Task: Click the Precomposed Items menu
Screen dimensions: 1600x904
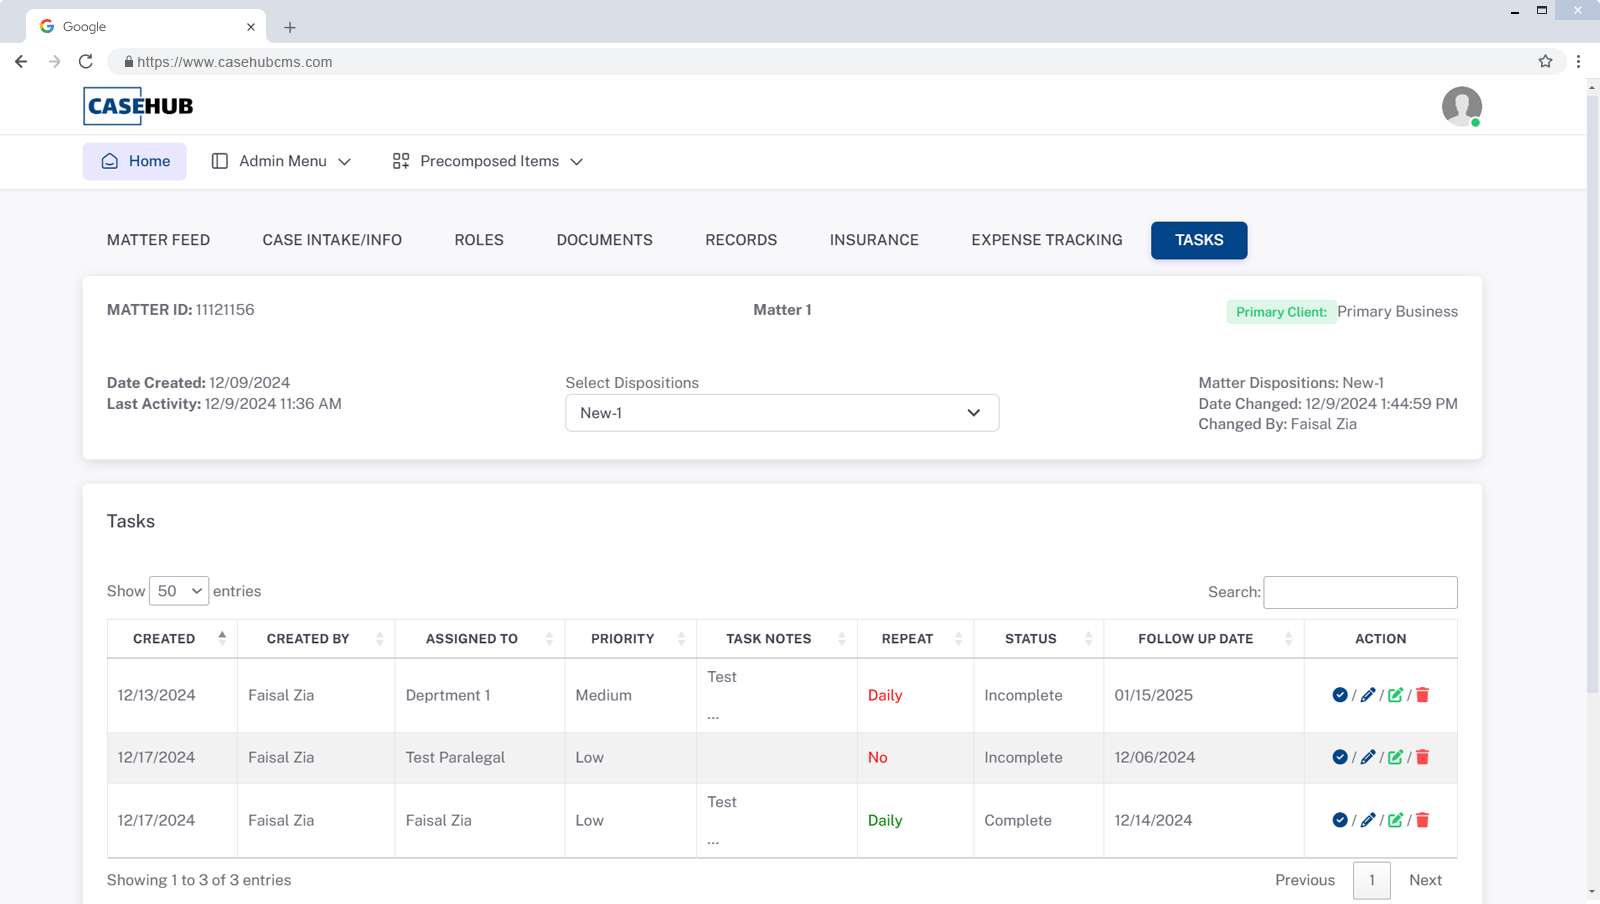Action: 487,161
